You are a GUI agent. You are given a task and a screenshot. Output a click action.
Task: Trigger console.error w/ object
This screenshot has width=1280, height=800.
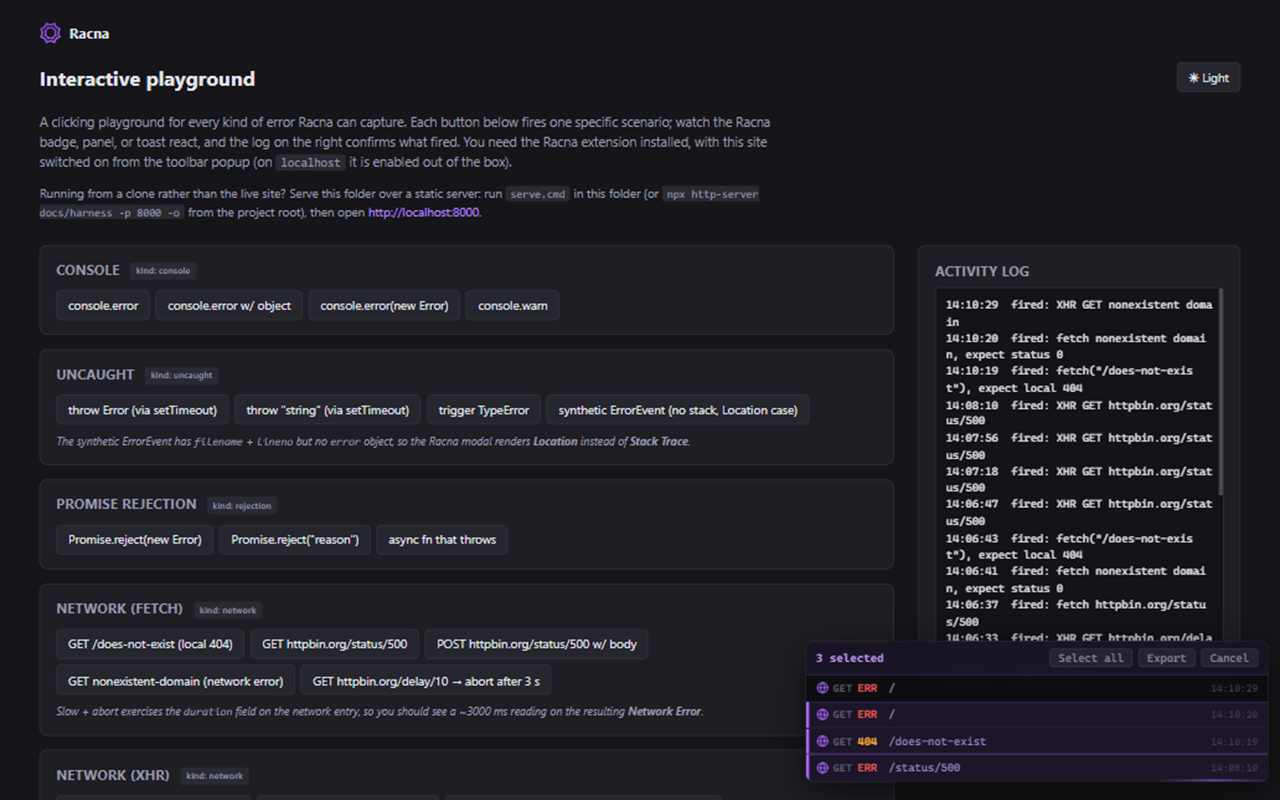[x=229, y=306]
